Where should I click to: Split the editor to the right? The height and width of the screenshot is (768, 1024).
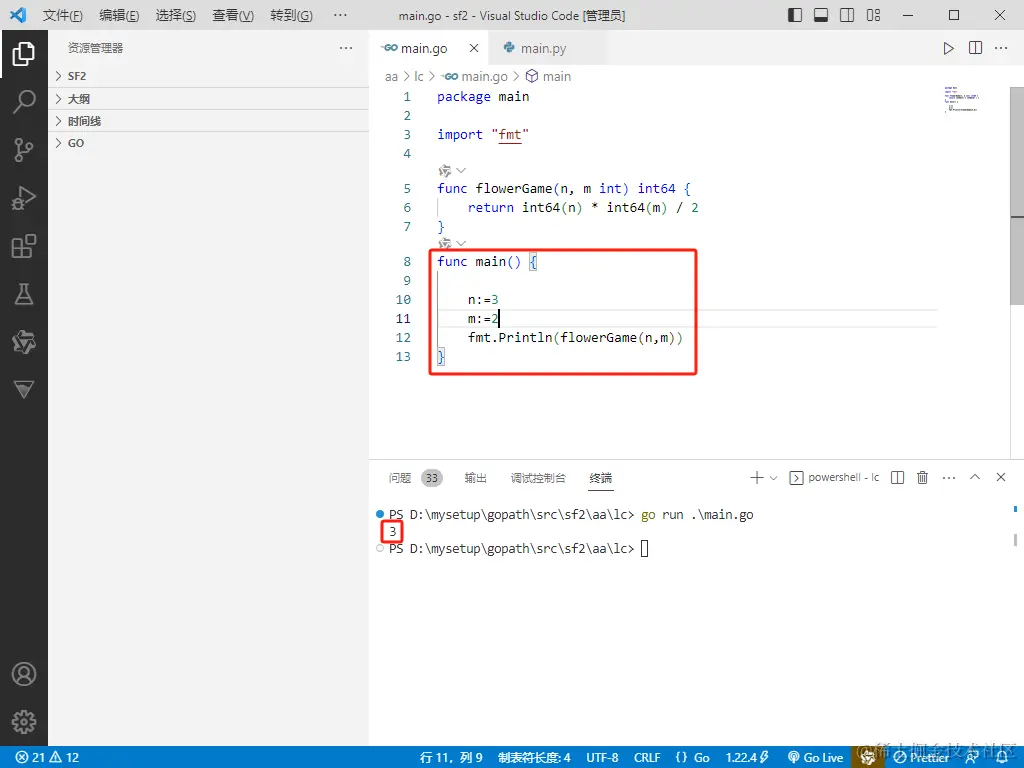[x=975, y=48]
